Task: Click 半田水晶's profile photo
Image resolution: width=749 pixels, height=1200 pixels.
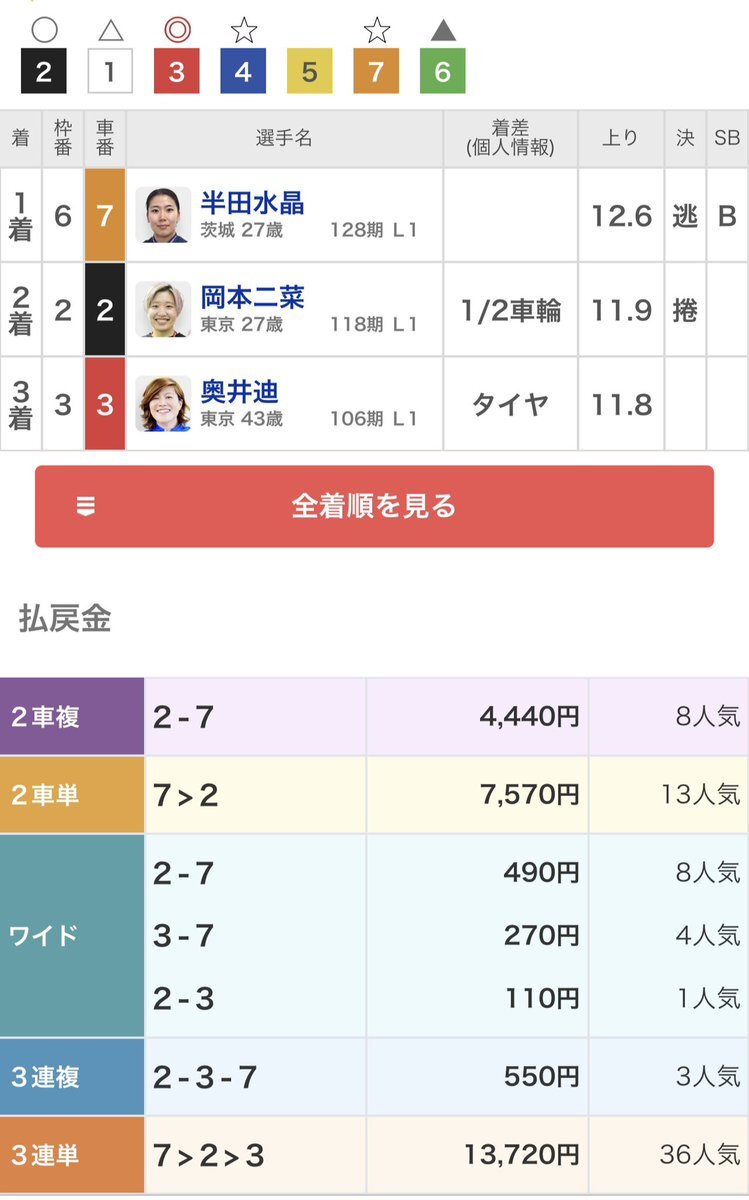Action: coord(163,214)
